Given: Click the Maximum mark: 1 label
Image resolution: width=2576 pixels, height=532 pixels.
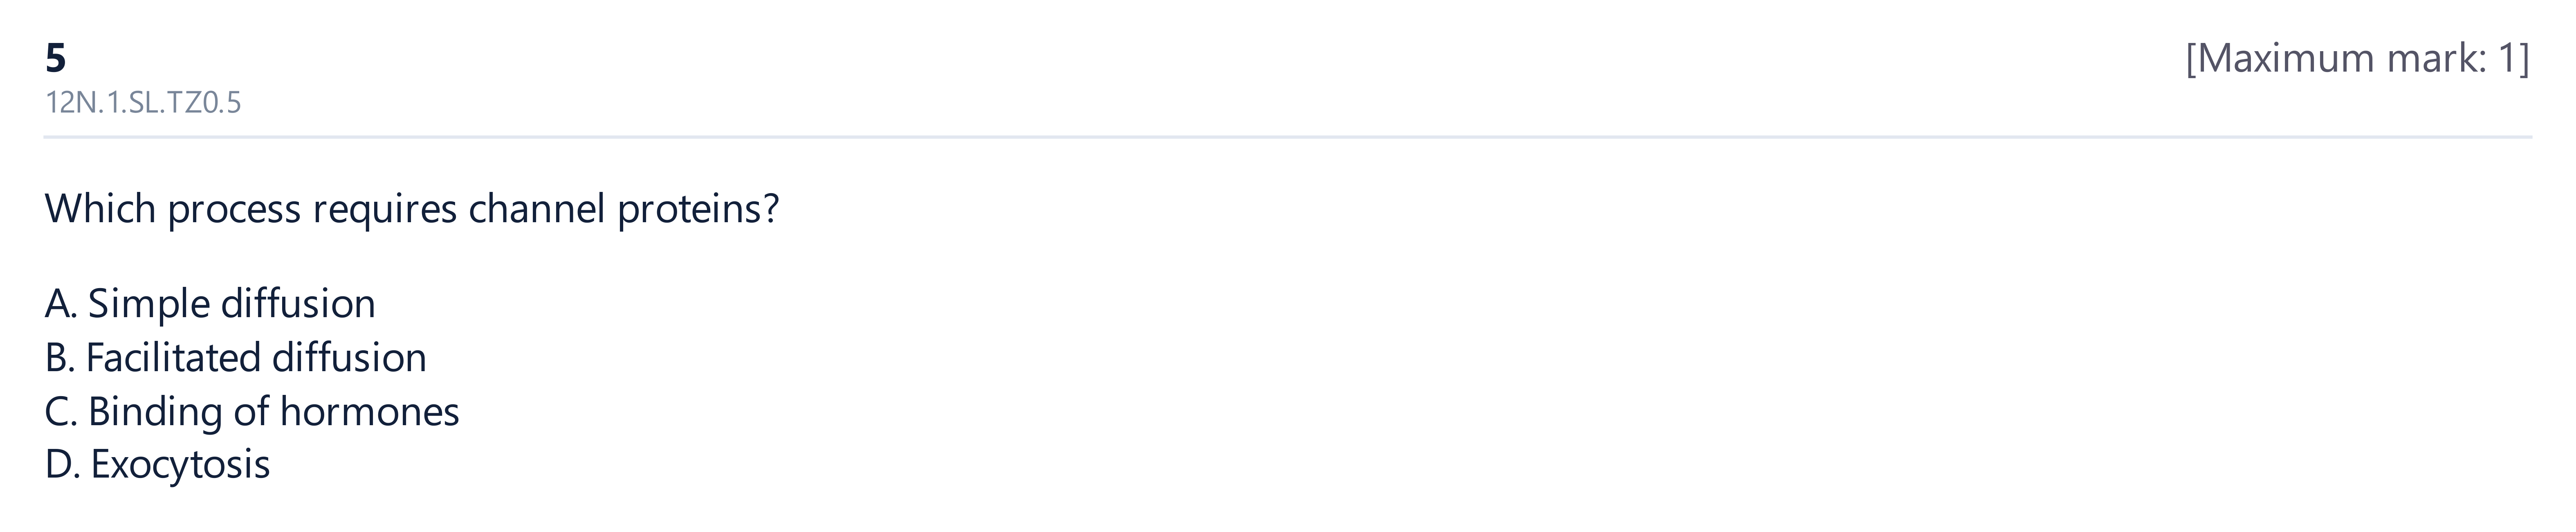Looking at the screenshot, I should pos(2357,59).
